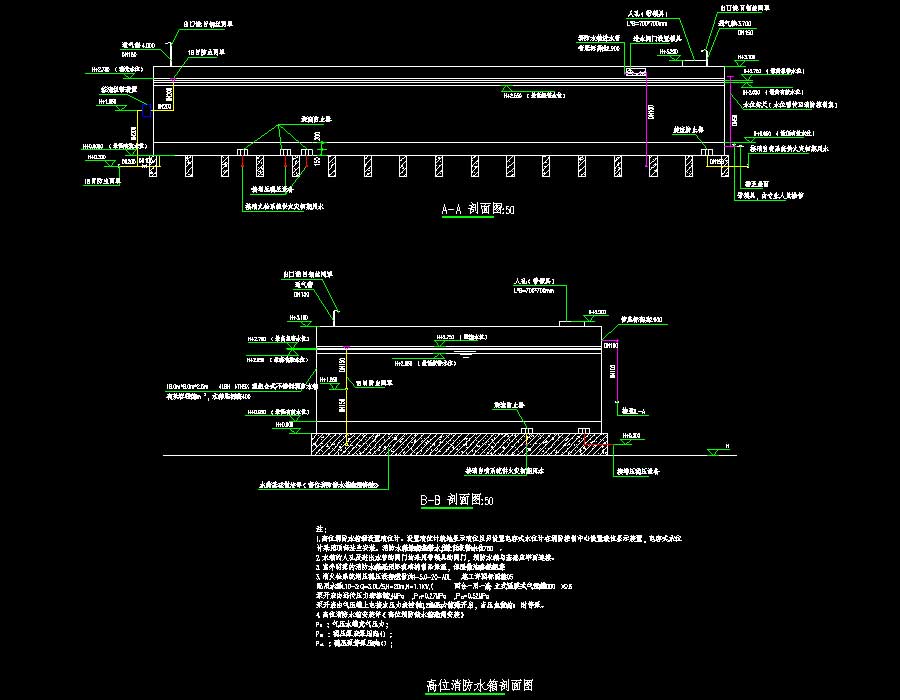Click the H+3.250 water level marker in B-B section
900x700 pixels.
pos(446,338)
